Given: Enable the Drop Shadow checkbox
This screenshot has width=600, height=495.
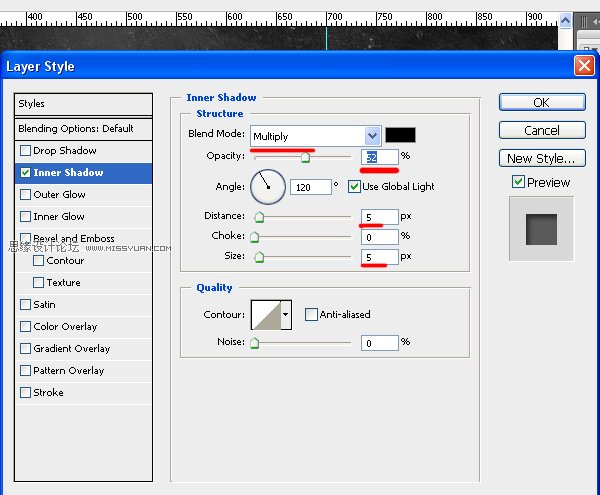Looking at the screenshot, I should (x=25, y=150).
